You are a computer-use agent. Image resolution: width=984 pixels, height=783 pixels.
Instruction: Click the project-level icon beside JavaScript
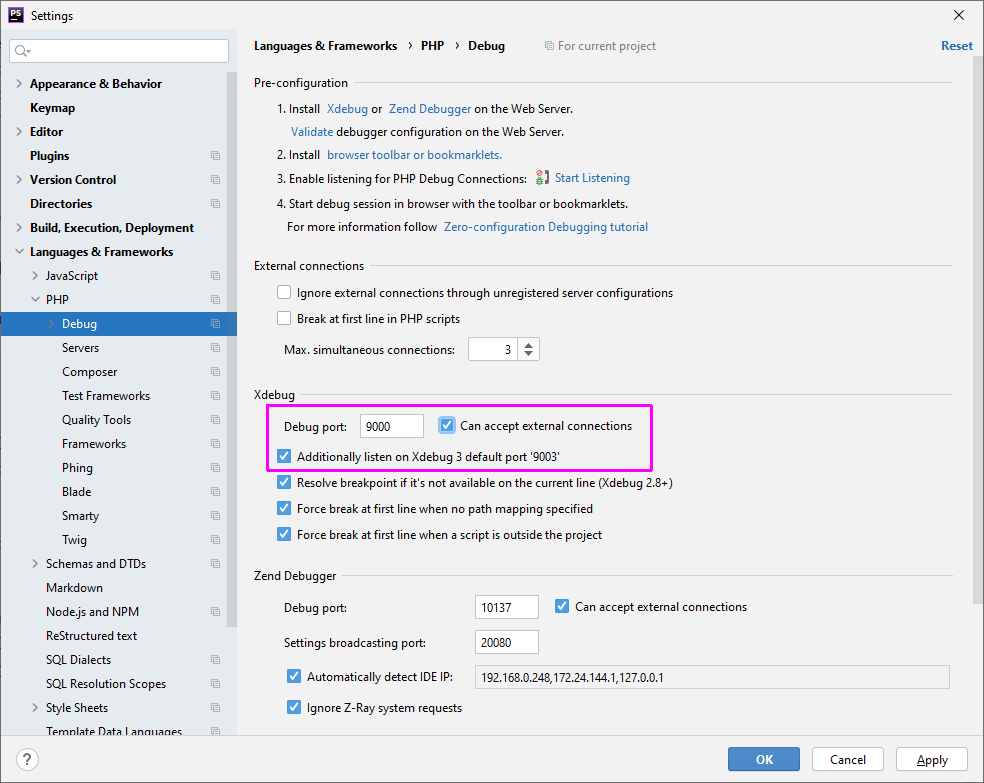[x=215, y=275]
